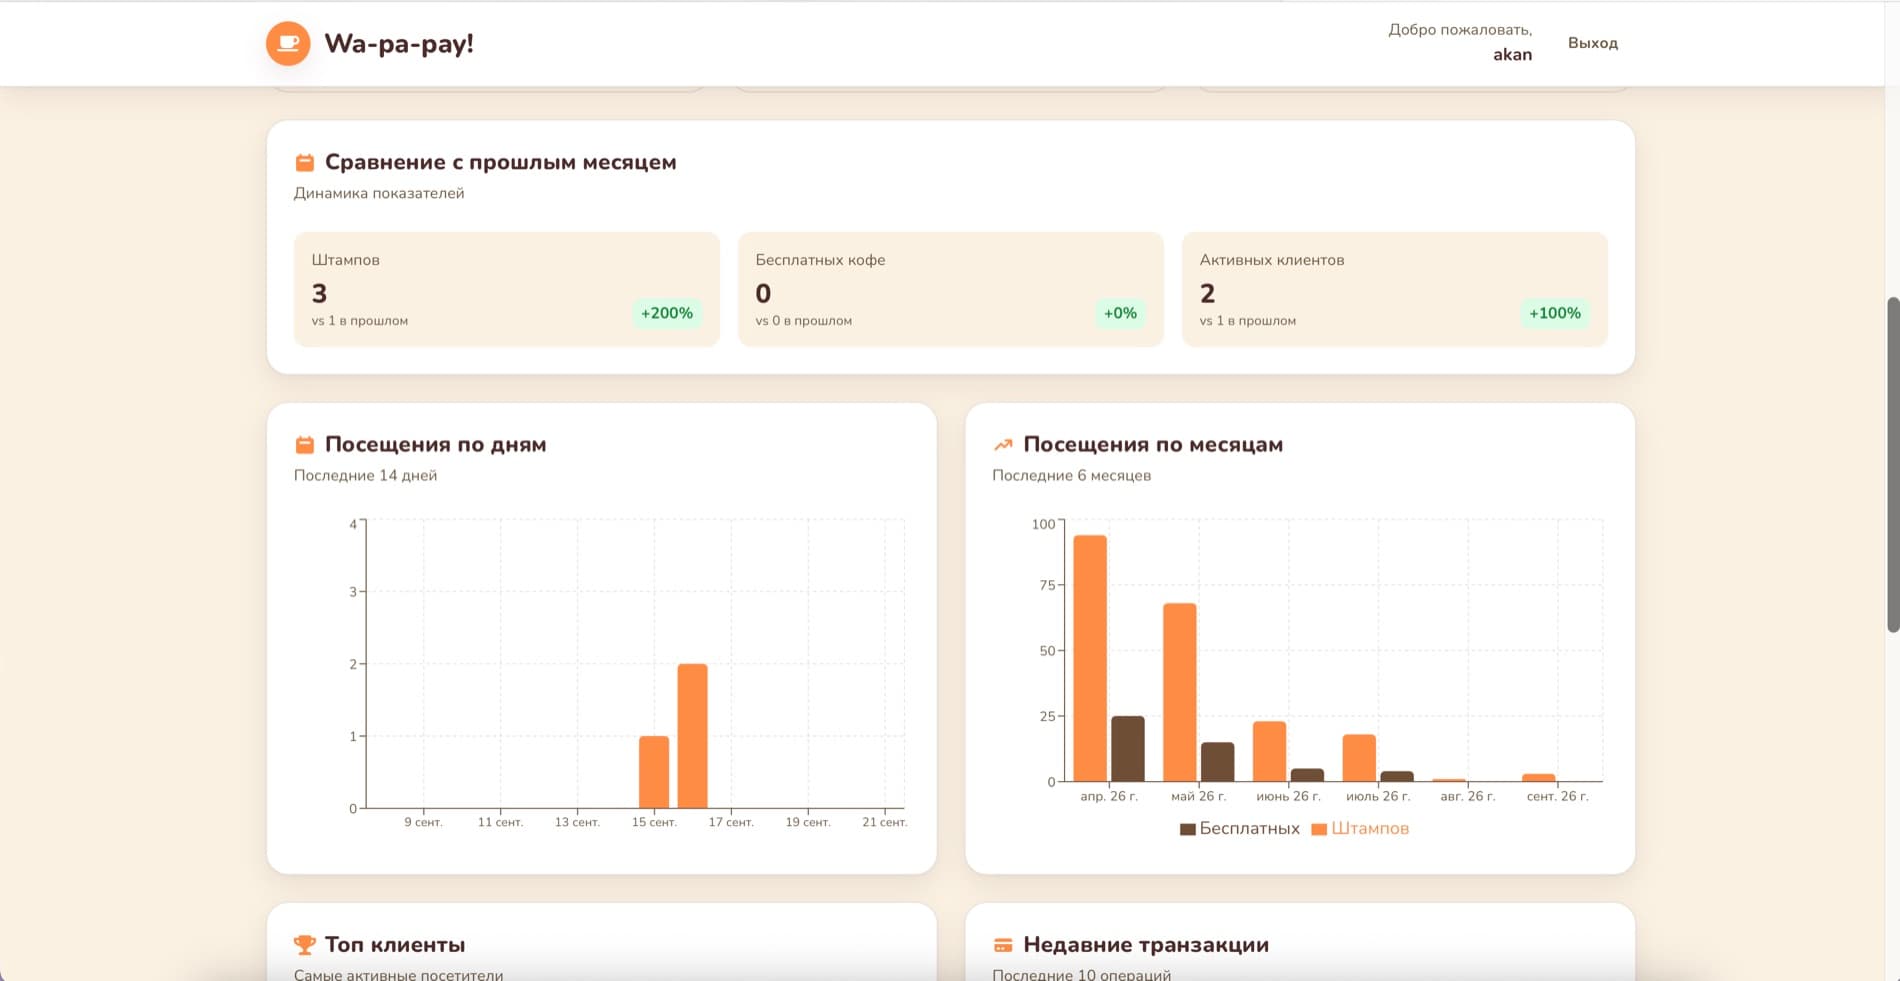Click the Динамика показателей subtitle

379,194
